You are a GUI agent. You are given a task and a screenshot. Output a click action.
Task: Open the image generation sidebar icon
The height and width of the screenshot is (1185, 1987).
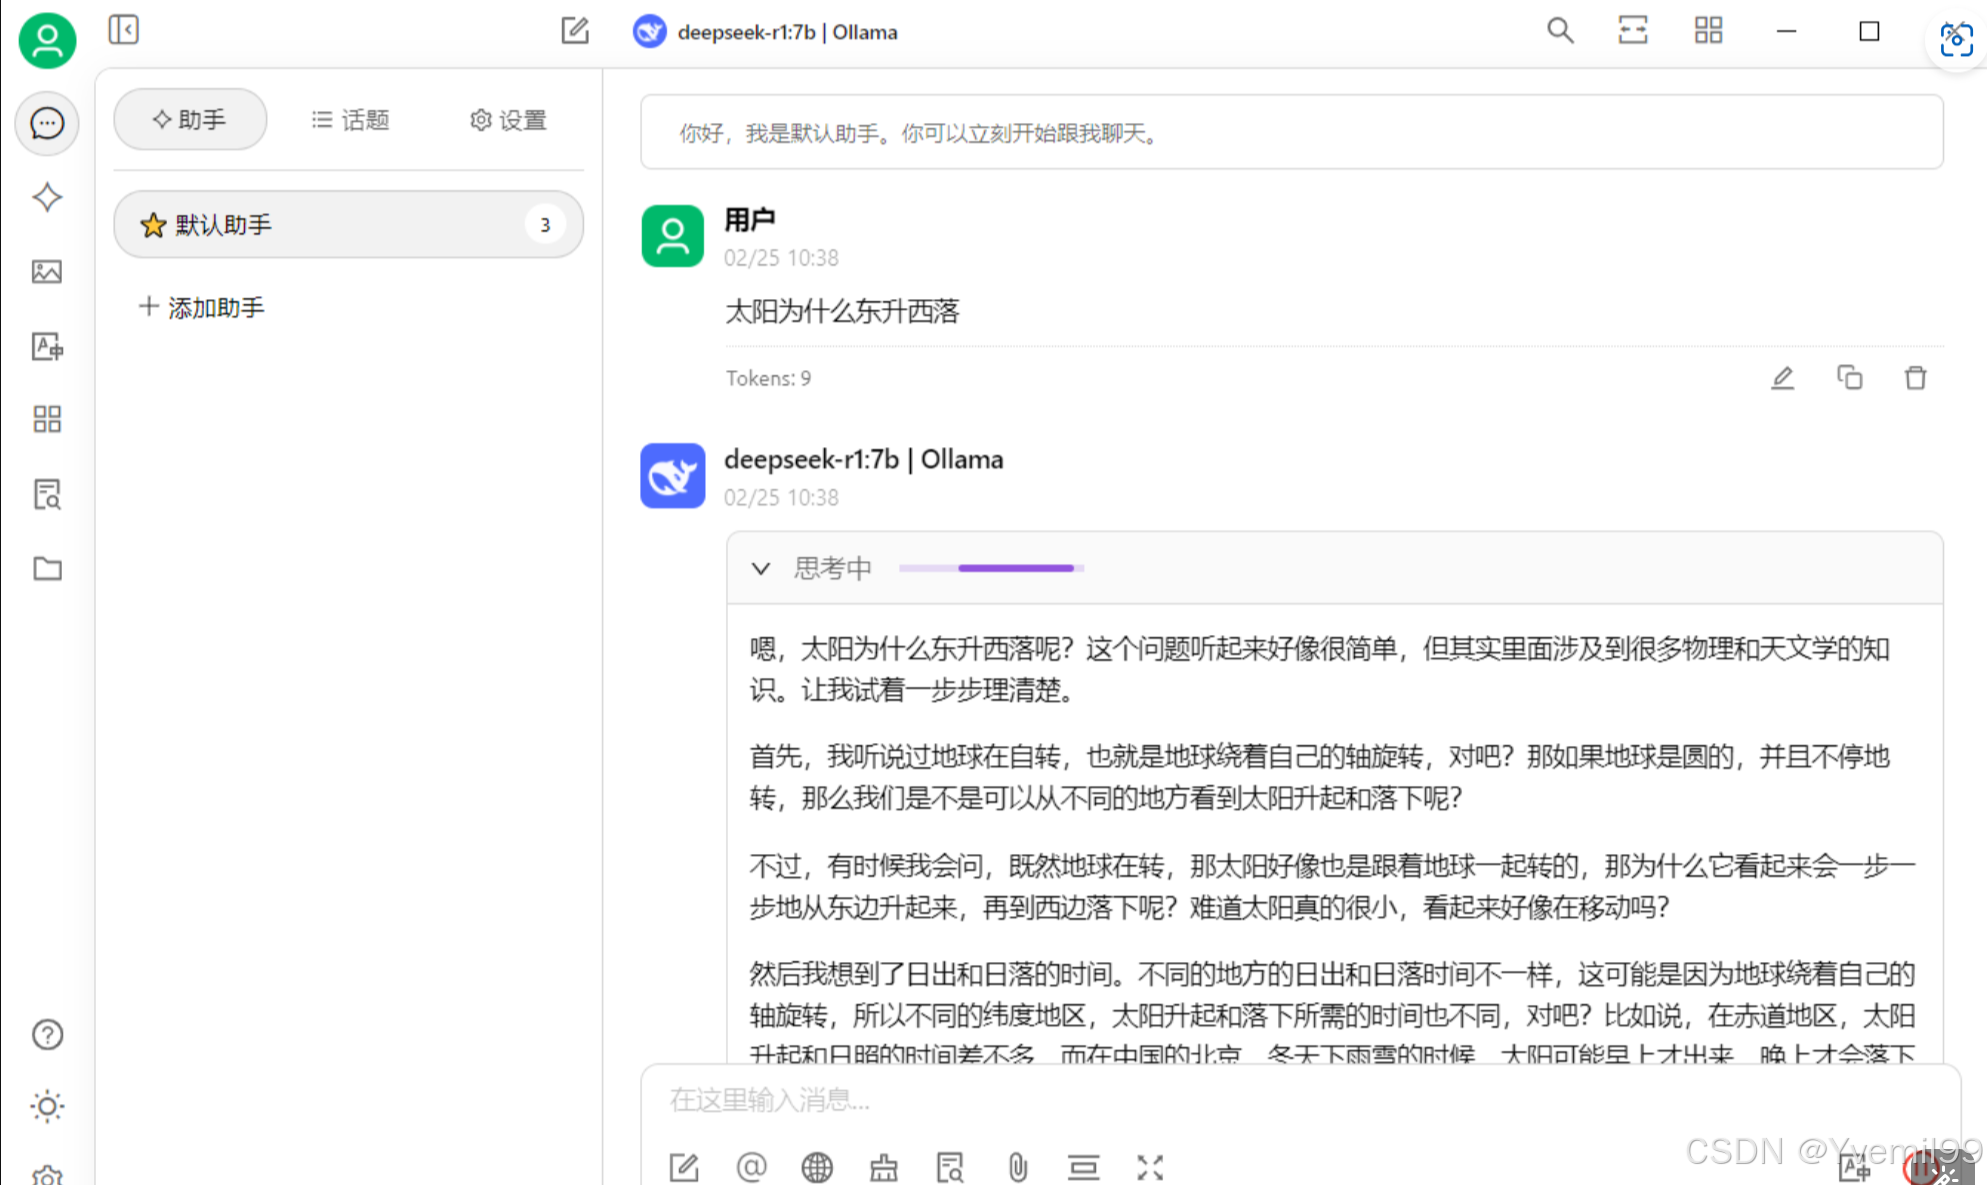coord(47,272)
